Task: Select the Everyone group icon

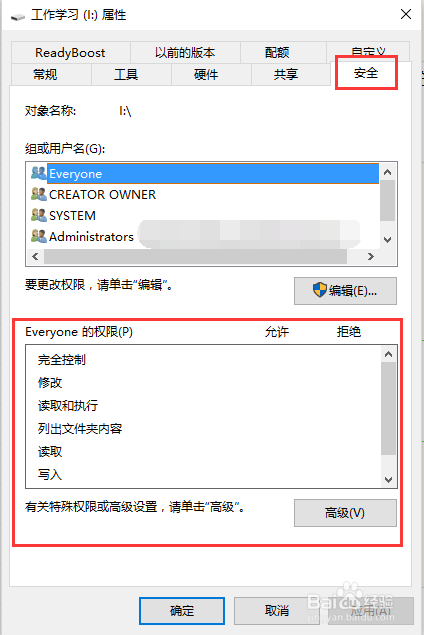Action: coord(39,173)
